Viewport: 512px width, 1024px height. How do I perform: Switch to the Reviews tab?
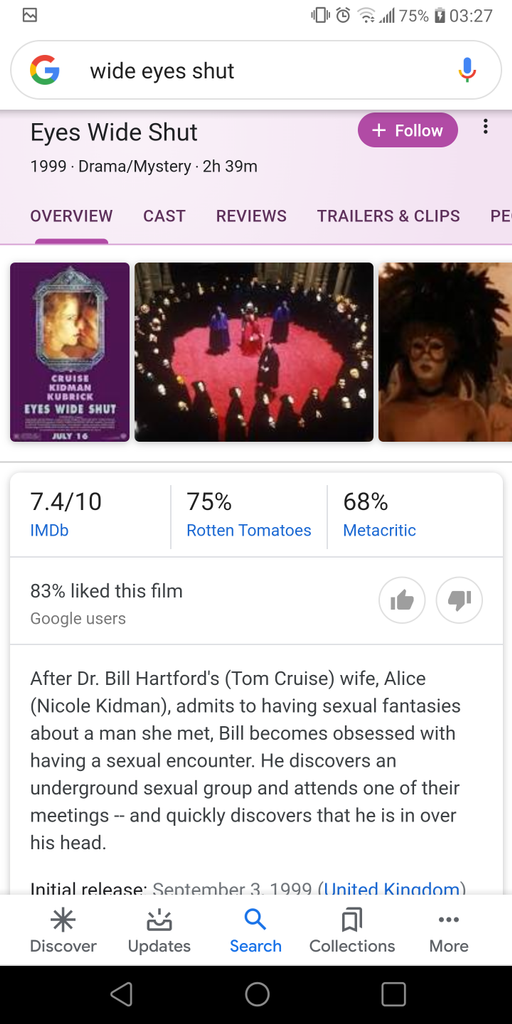coord(251,216)
